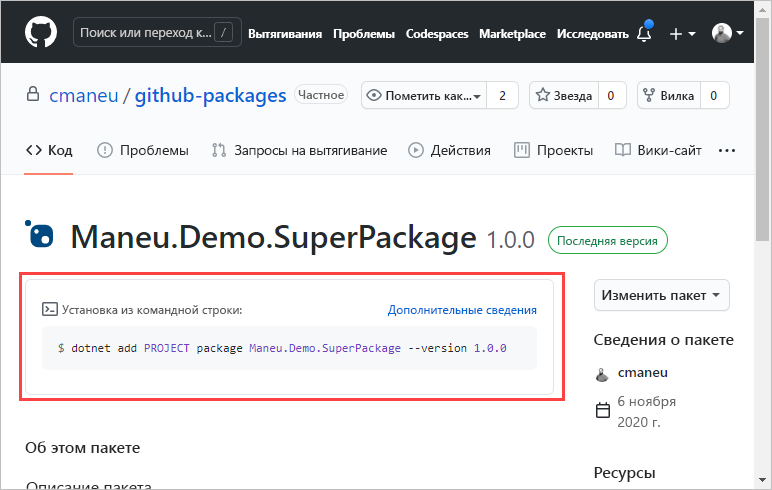Click the version number 1.0.0 by title

(x=511, y=240)
